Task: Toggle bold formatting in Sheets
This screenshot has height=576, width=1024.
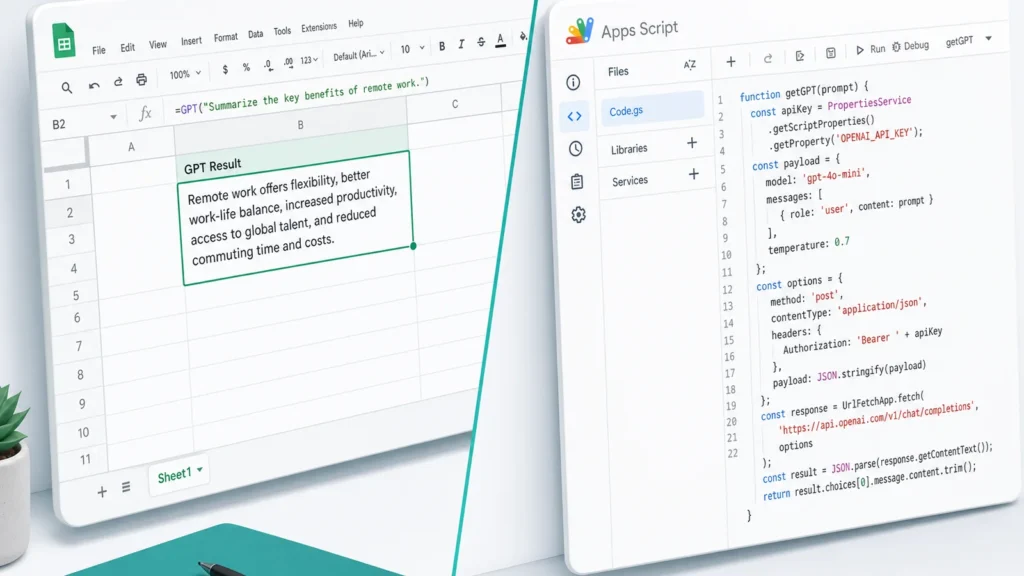Action: click(442, 46)
